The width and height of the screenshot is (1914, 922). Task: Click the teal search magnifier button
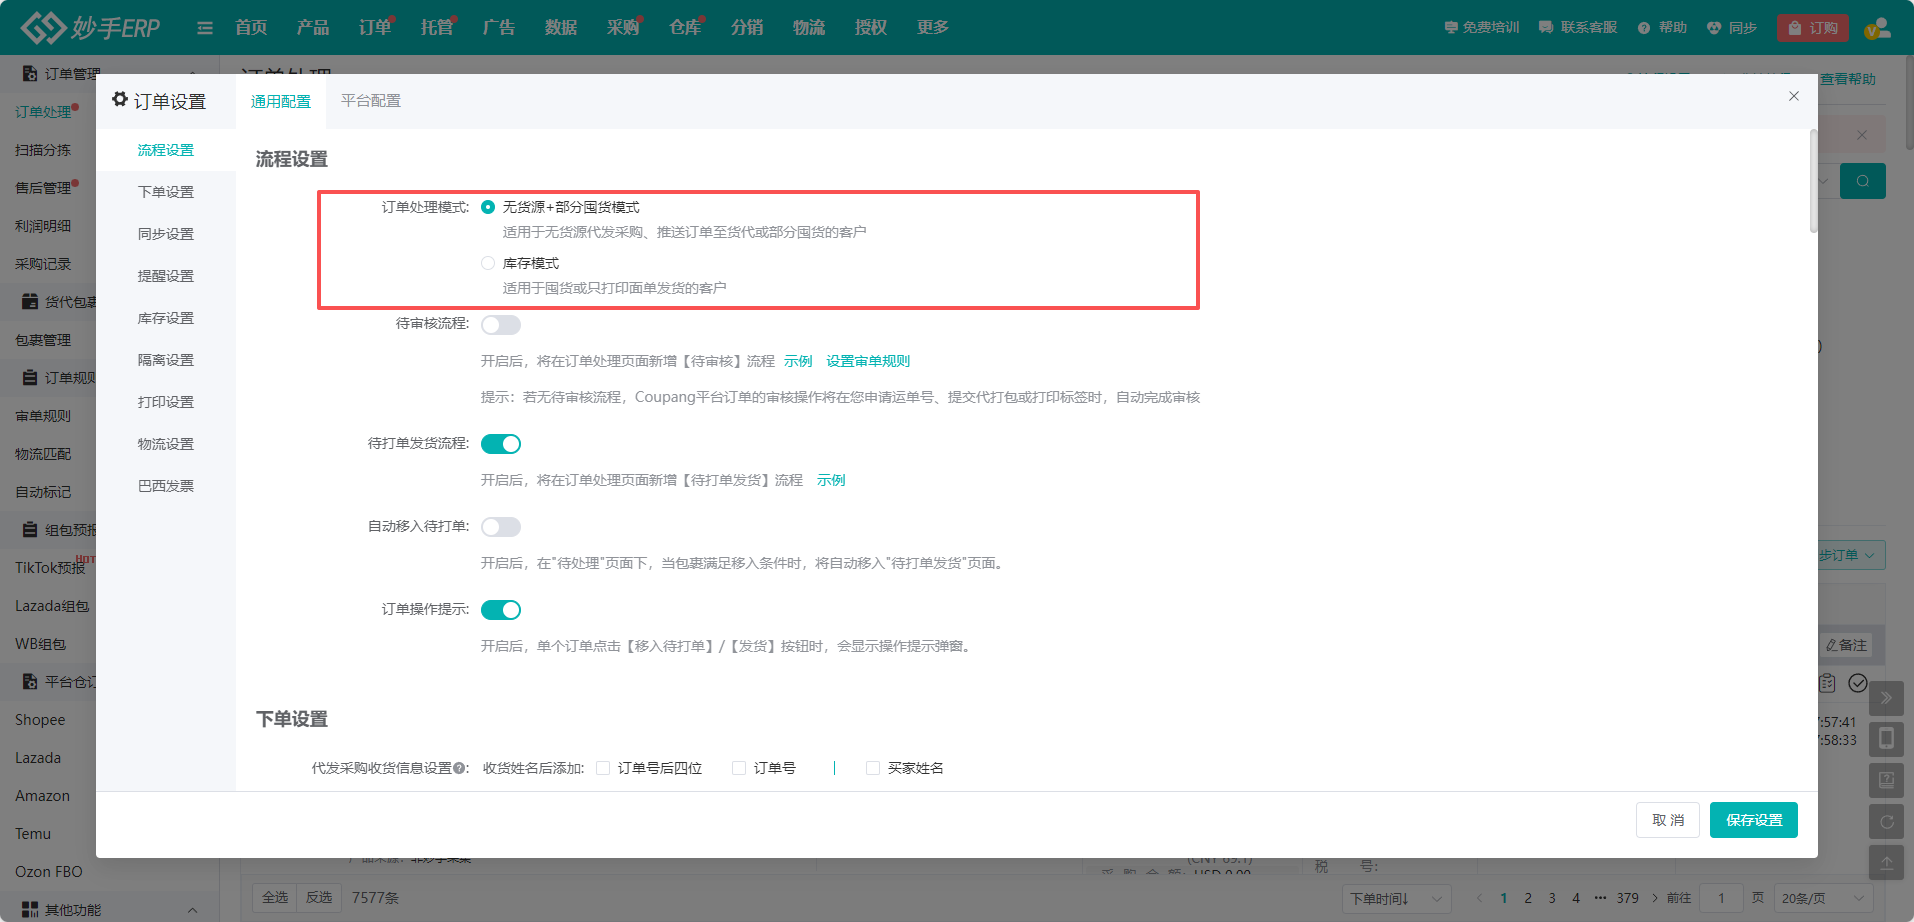point(1863,181)
